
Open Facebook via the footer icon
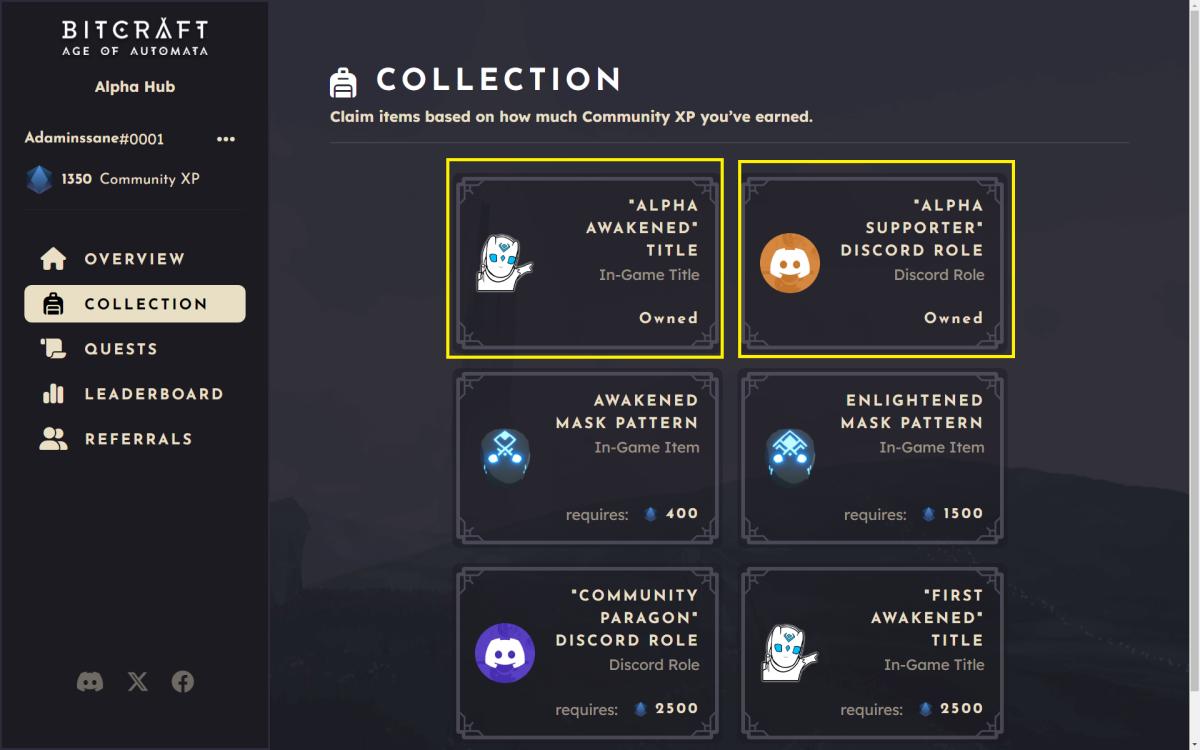coord(183,681)
